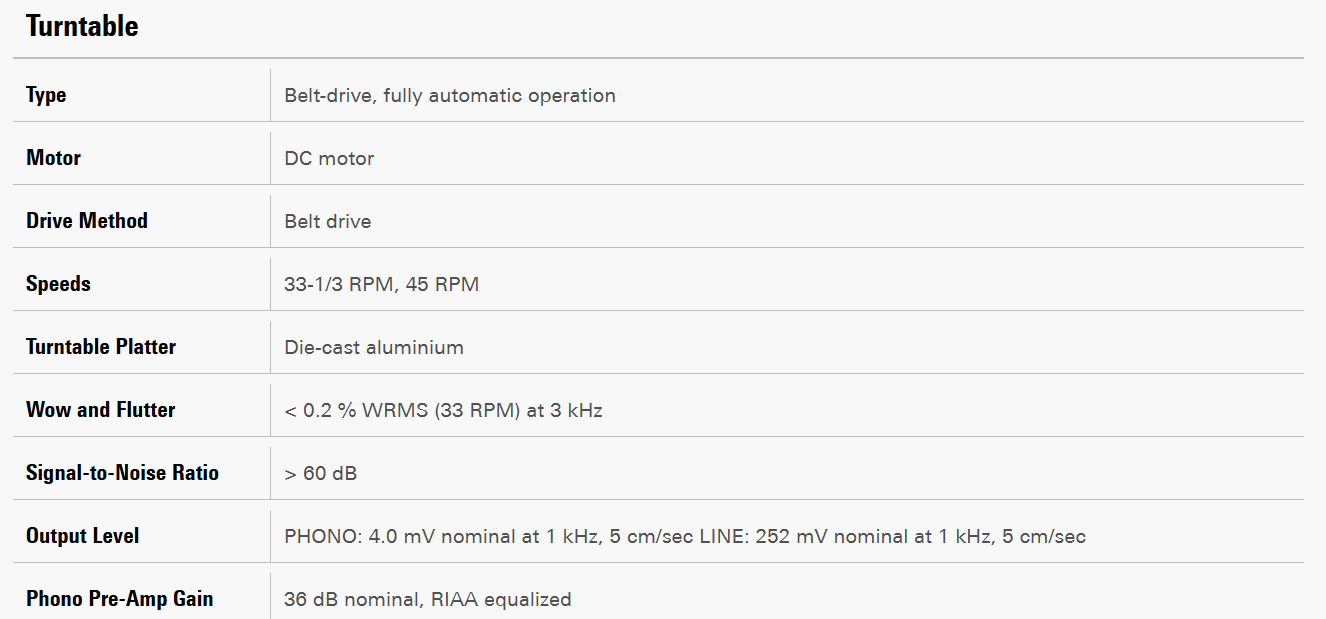Click the Type row label
This screenshot has height=619, width=1326.
[x=46, y=95]
